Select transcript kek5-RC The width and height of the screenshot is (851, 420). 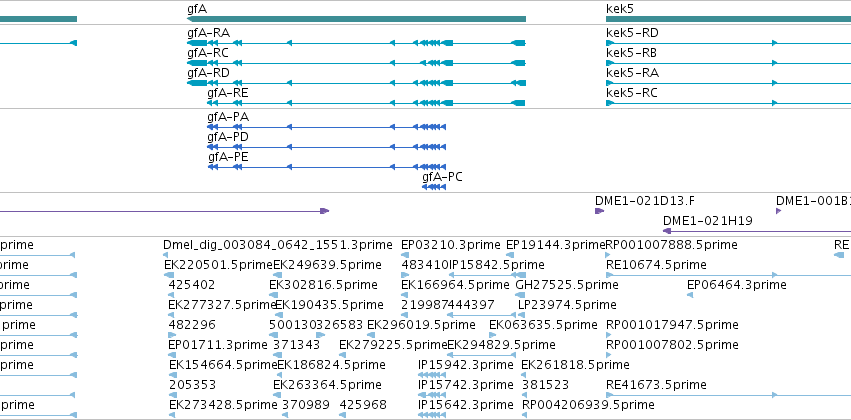pos(632,93)
